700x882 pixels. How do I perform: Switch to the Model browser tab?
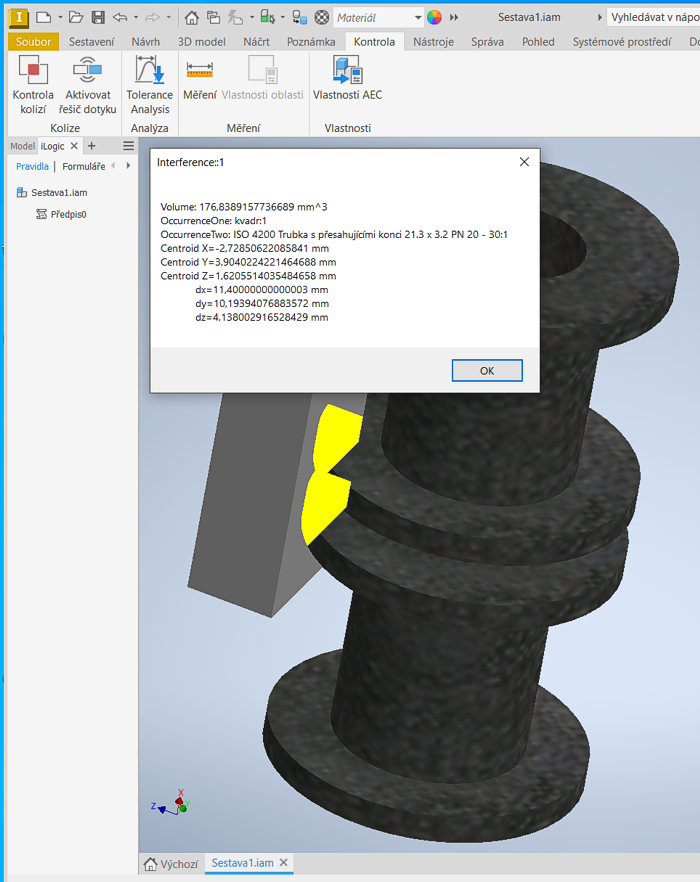pos(22,146)
